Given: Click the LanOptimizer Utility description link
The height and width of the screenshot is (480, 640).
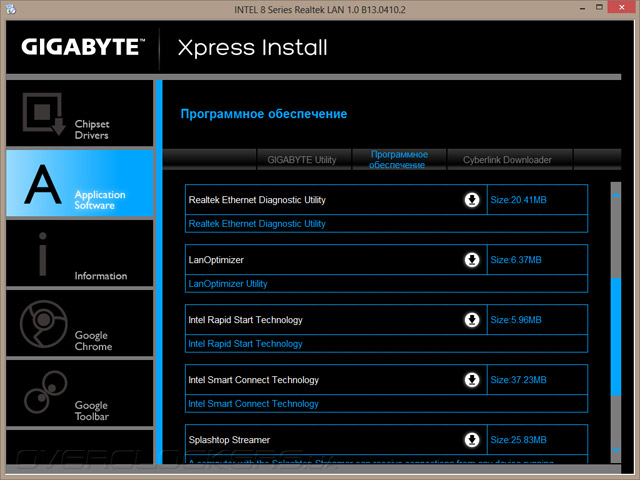Looking at the screenshot, I should click(228, 284).
